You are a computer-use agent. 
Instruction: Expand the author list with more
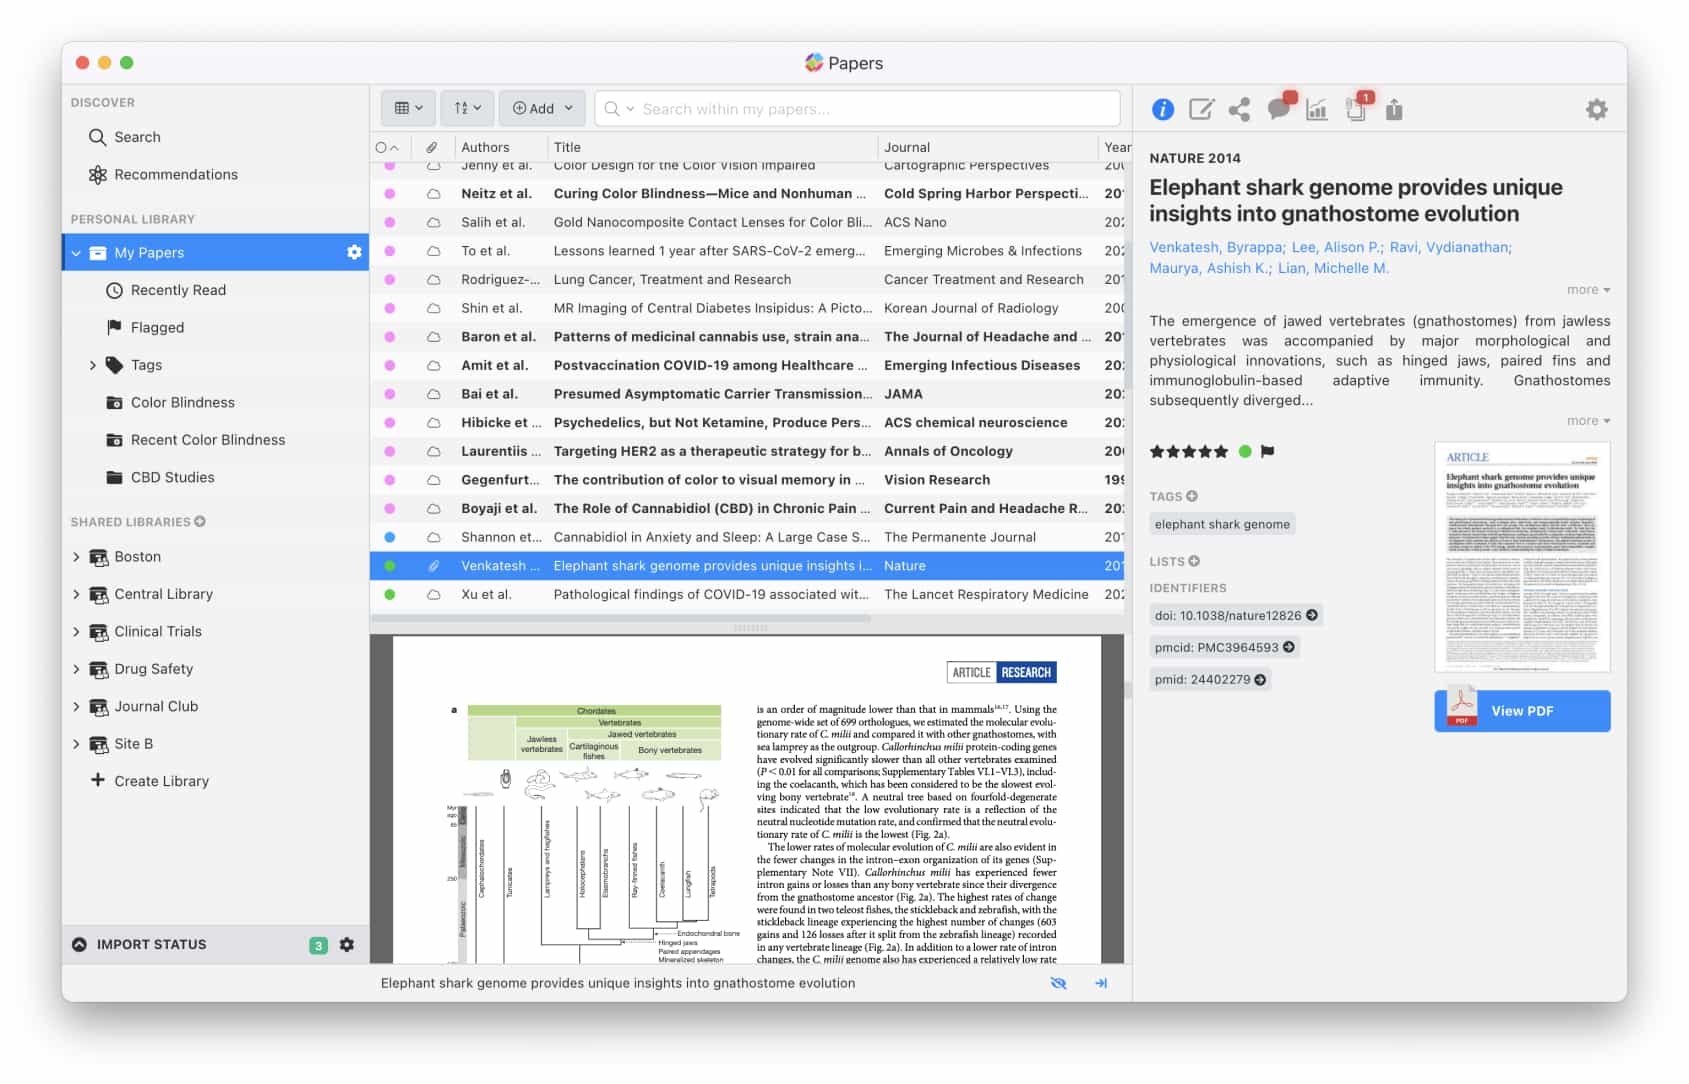(x=1588, y=290)
